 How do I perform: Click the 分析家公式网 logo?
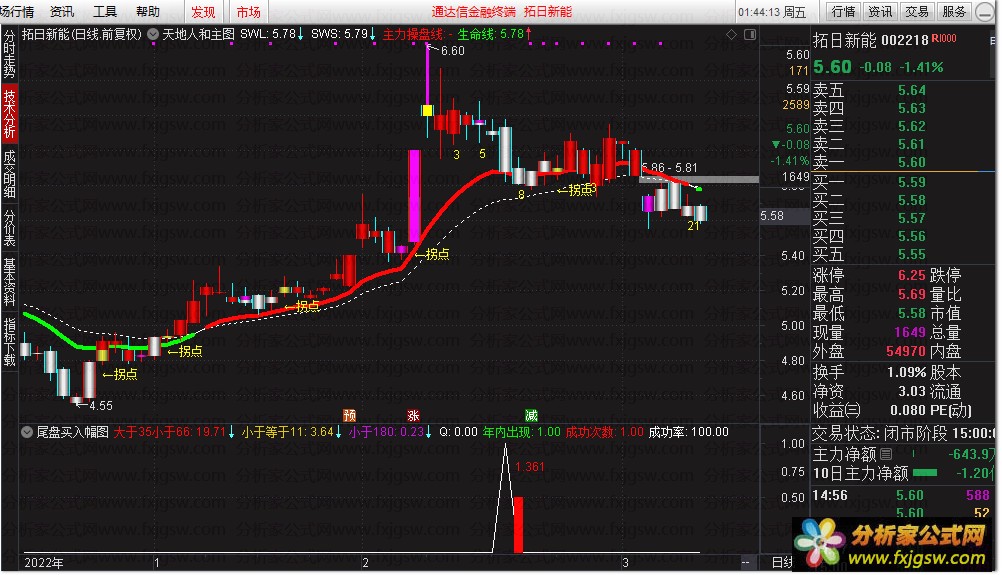point(894,544)
